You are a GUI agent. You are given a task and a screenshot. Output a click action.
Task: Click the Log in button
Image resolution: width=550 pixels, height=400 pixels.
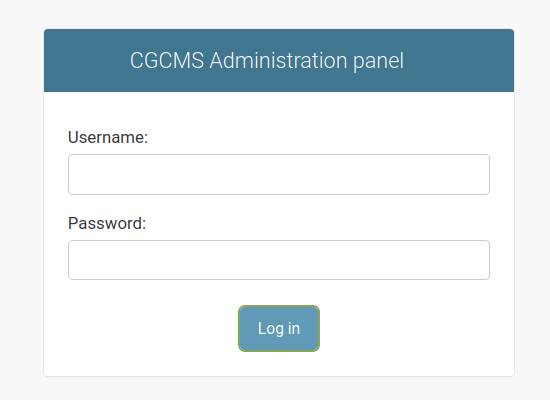(x=279, y=328)
